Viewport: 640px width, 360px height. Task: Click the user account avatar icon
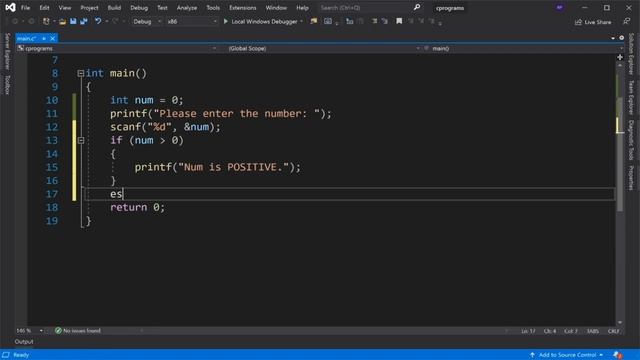pos(560,7)
